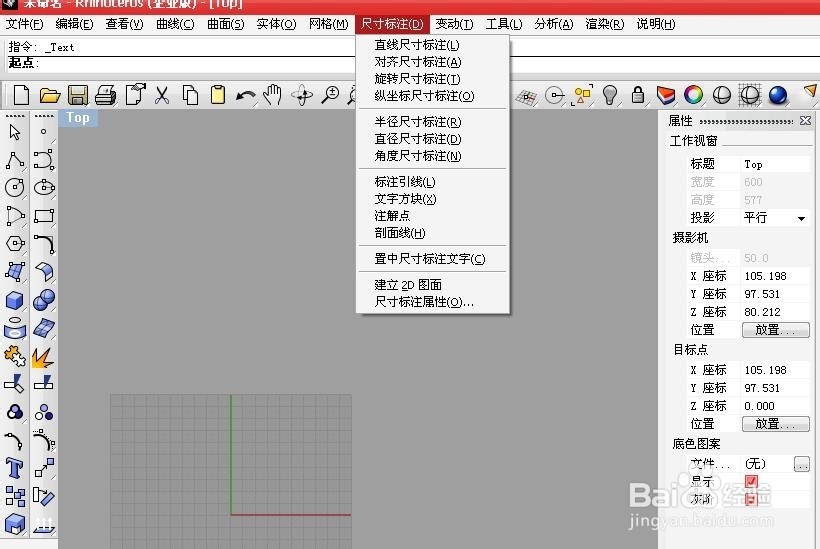Image resolution: width=820 pixels, height=549 pixels.
Task: Click the light bulb hide/show icon
Action: click(610, 95)
